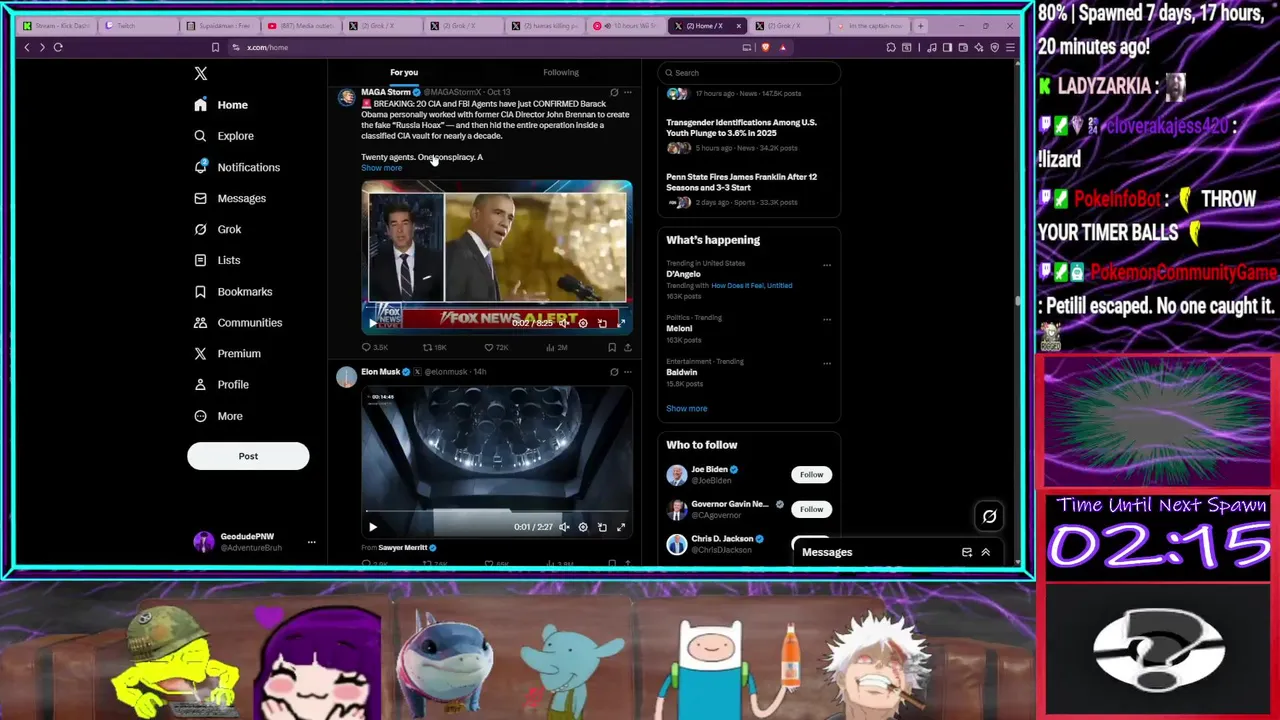Open Grok from the sidebar
Viewport: 1280px width, 720px height.
point(218,229)
